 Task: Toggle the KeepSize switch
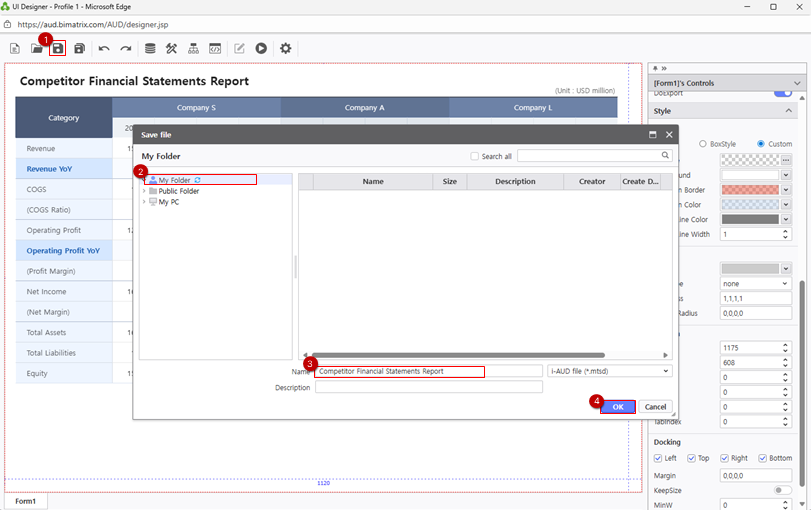[x=783, y=490]
